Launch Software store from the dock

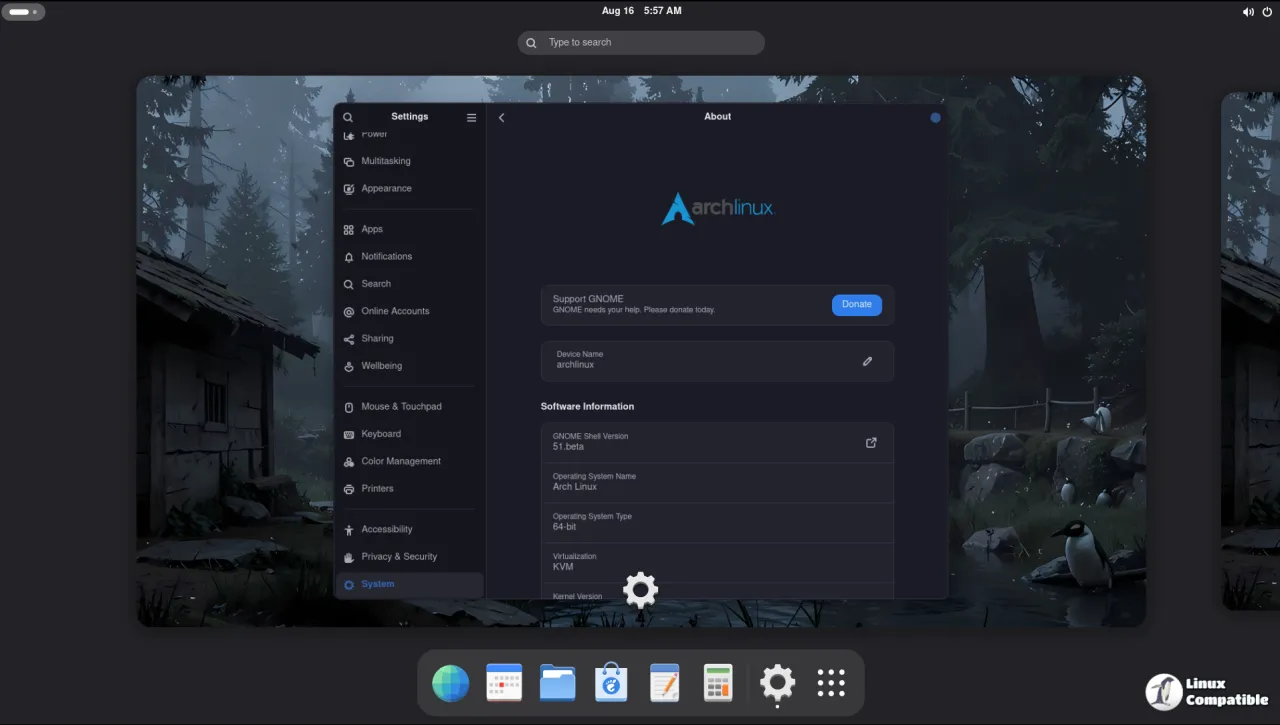611,683
